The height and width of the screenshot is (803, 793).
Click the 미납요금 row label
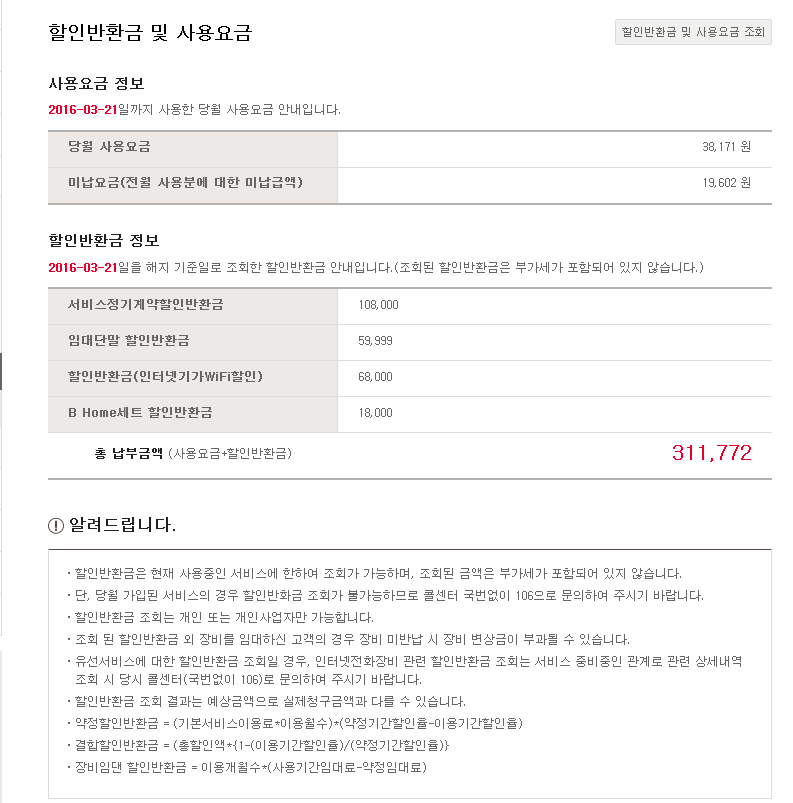point(185,182)
